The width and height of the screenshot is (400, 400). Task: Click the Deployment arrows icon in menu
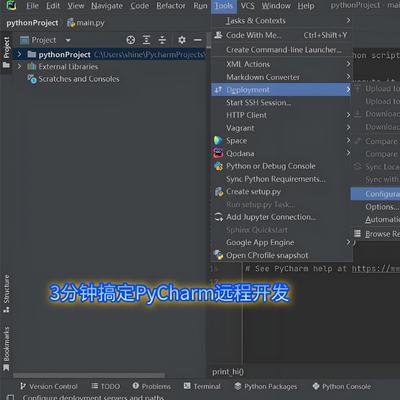218,90
